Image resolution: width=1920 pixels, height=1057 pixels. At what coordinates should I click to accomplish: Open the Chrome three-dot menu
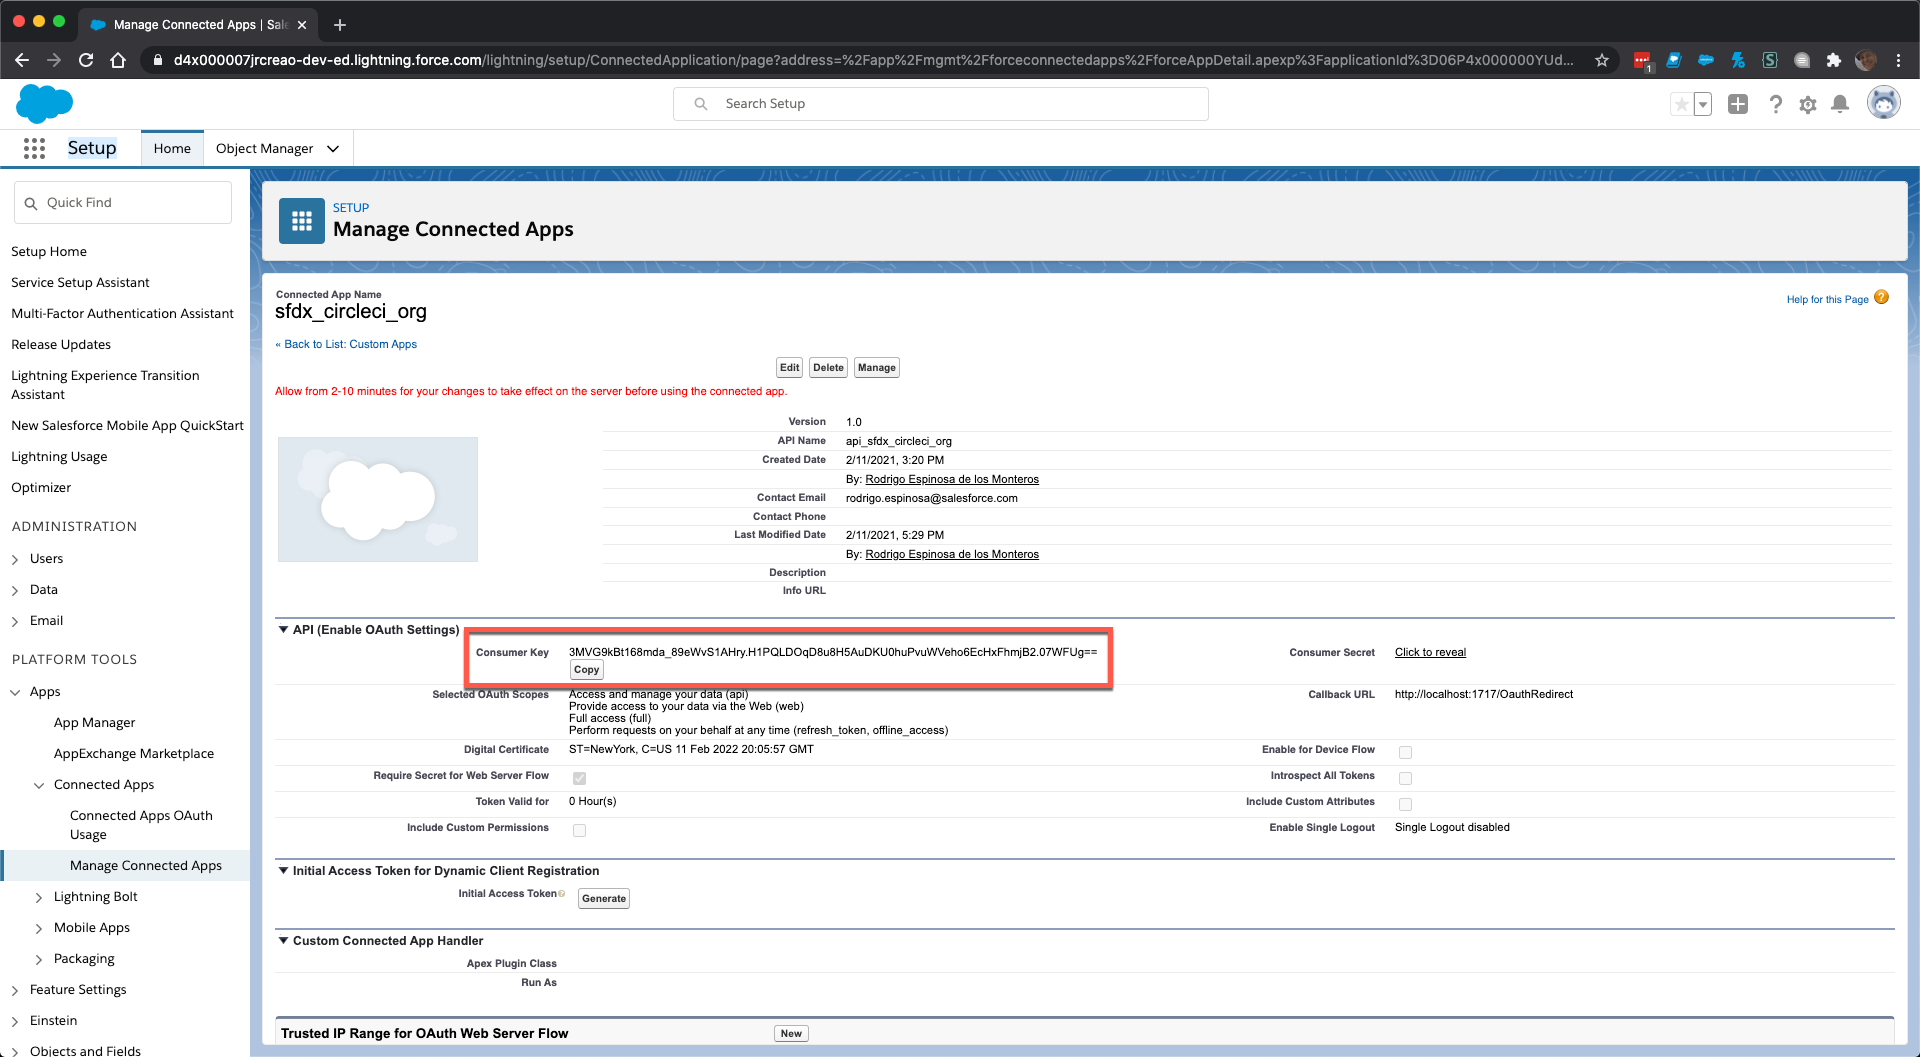point(1899,60)
